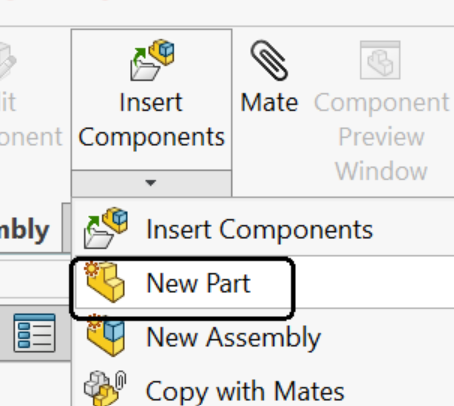Click the Copy with Mates icon
454x406 pixels.
(x=105, y=388)
